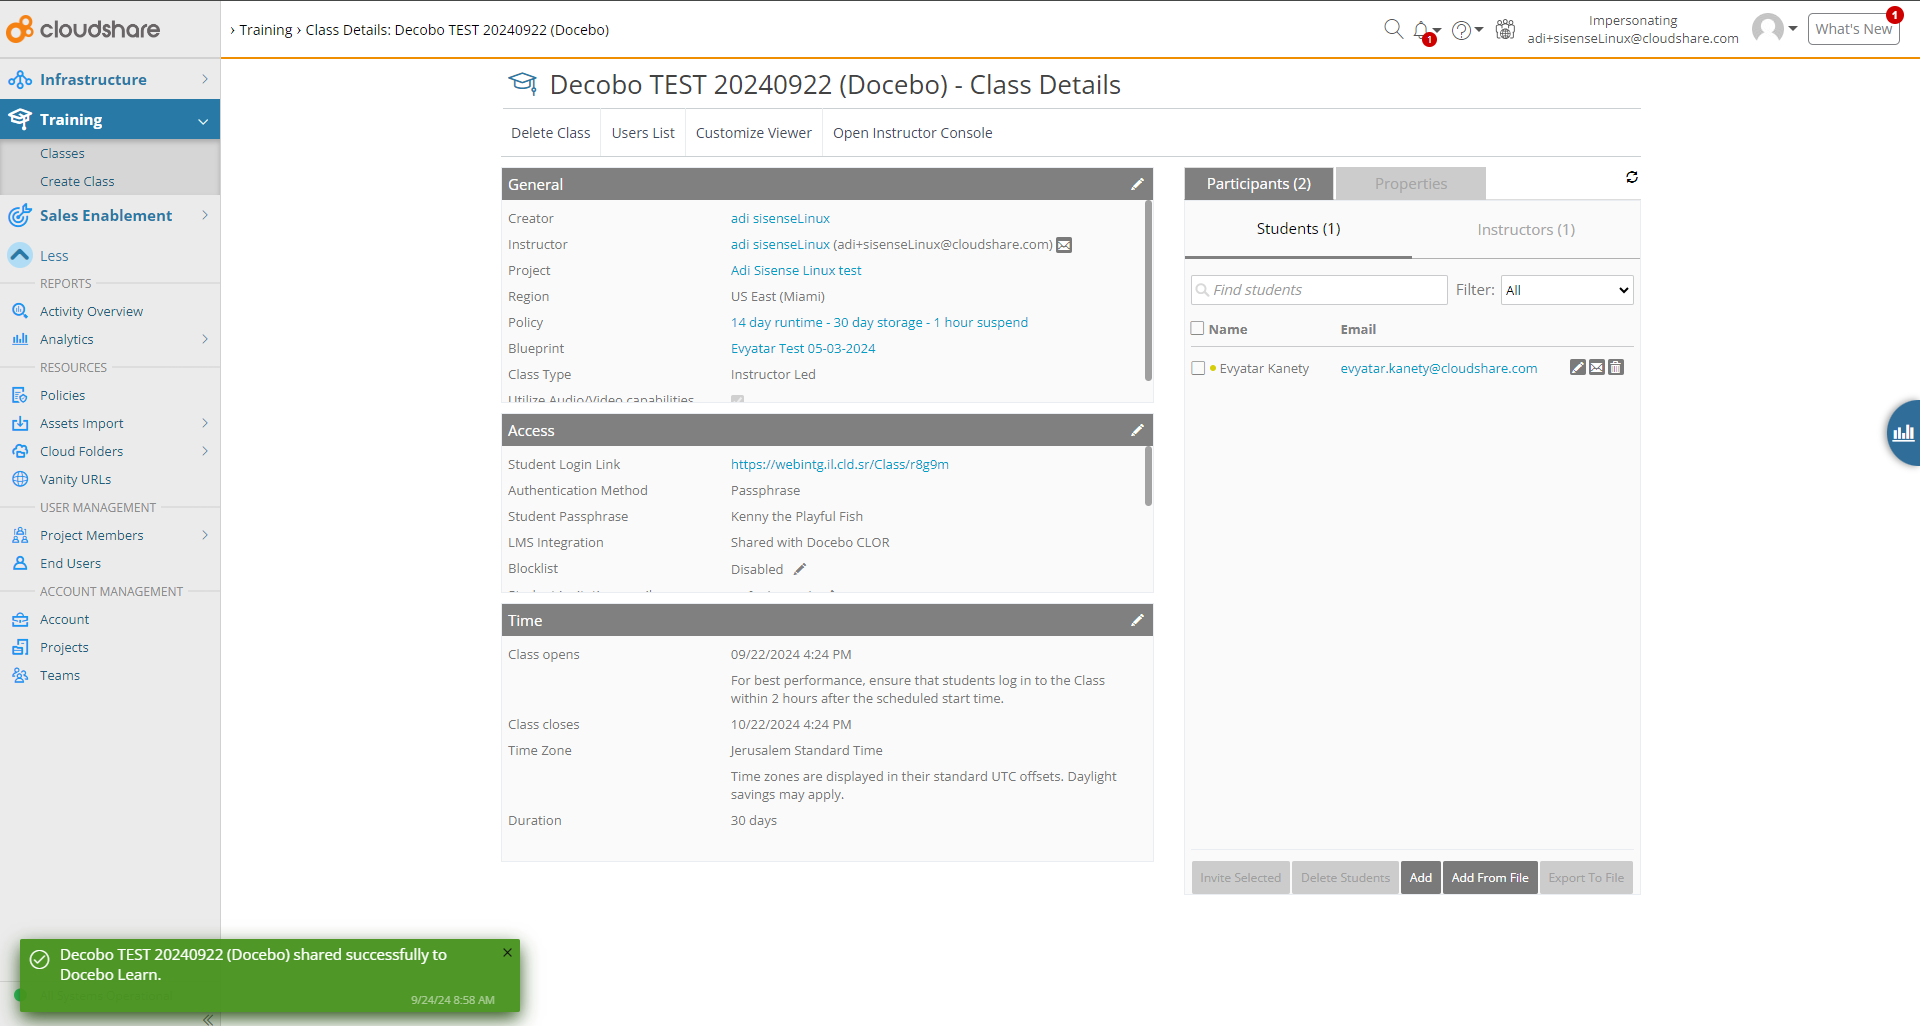Close the success notification toast
This screenshot has height=1026, width=1920.
(x=507, y=953)
